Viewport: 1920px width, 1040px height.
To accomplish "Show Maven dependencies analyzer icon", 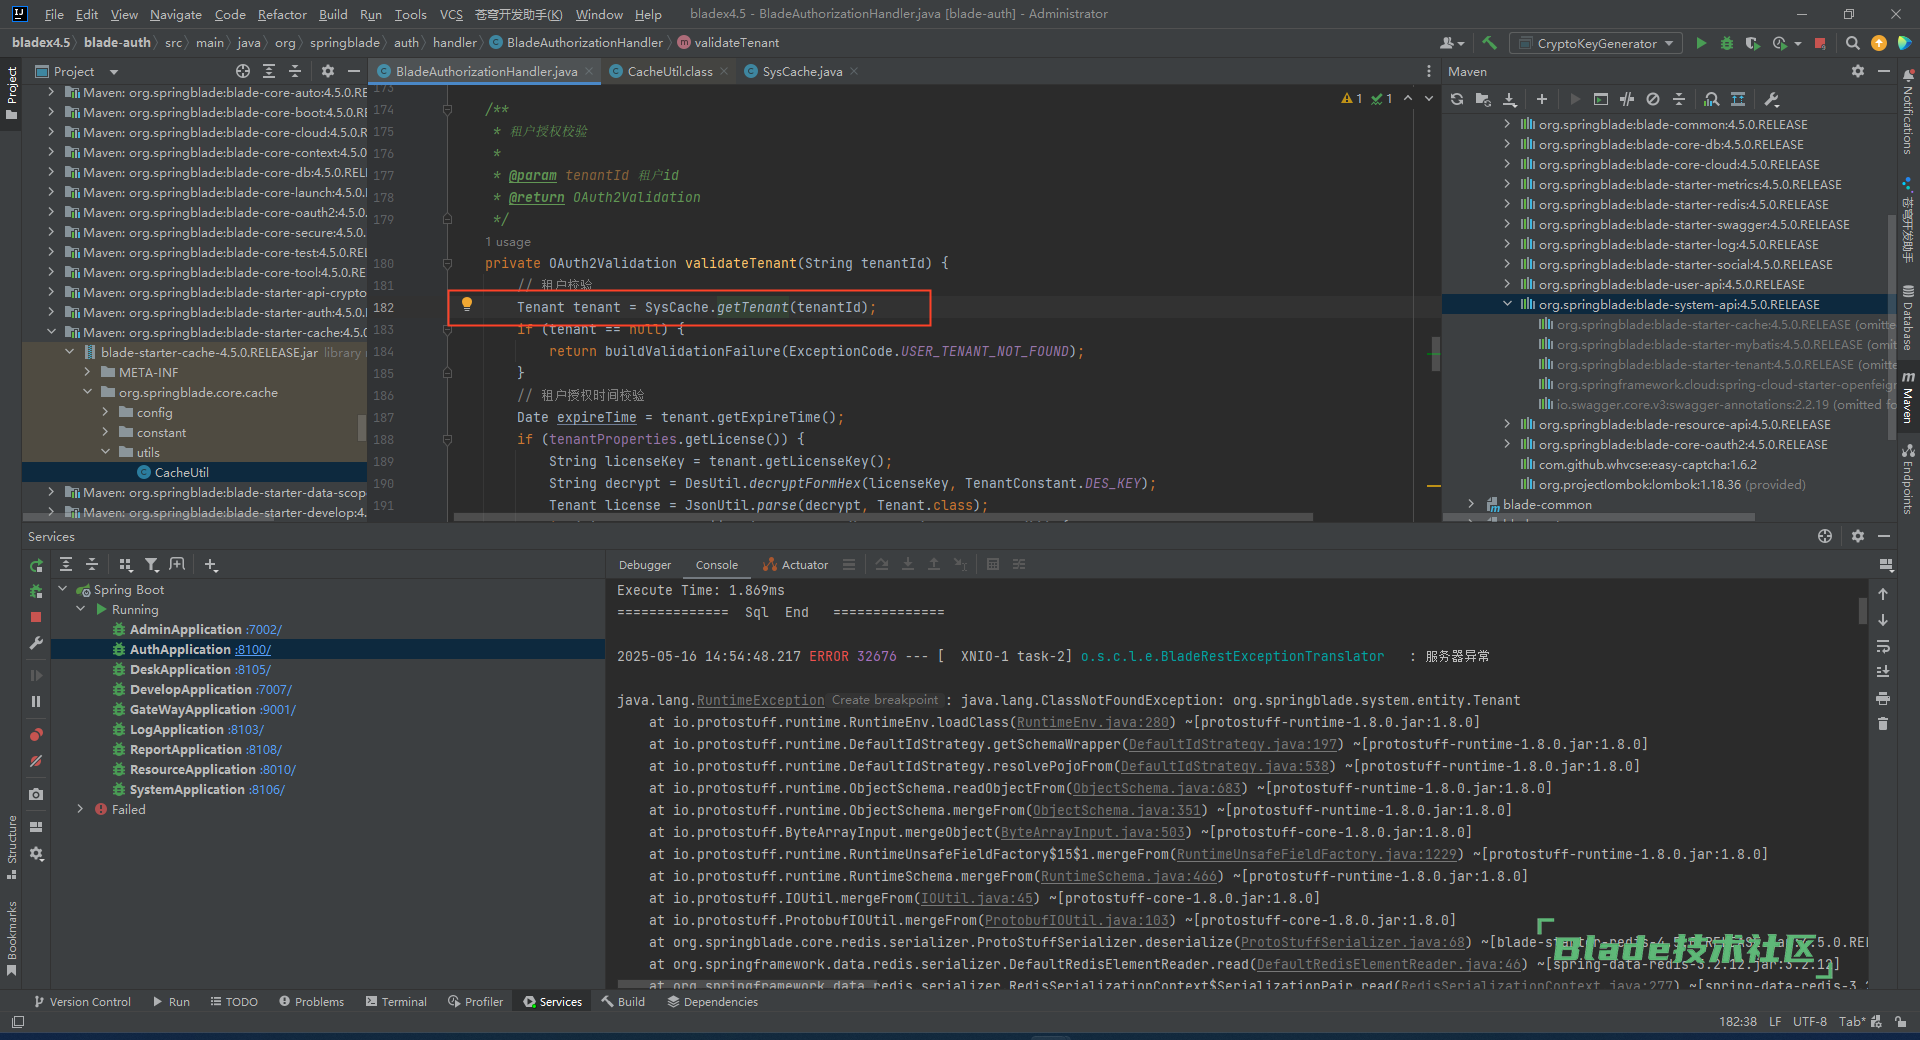I will click(x=1712, y=99).
